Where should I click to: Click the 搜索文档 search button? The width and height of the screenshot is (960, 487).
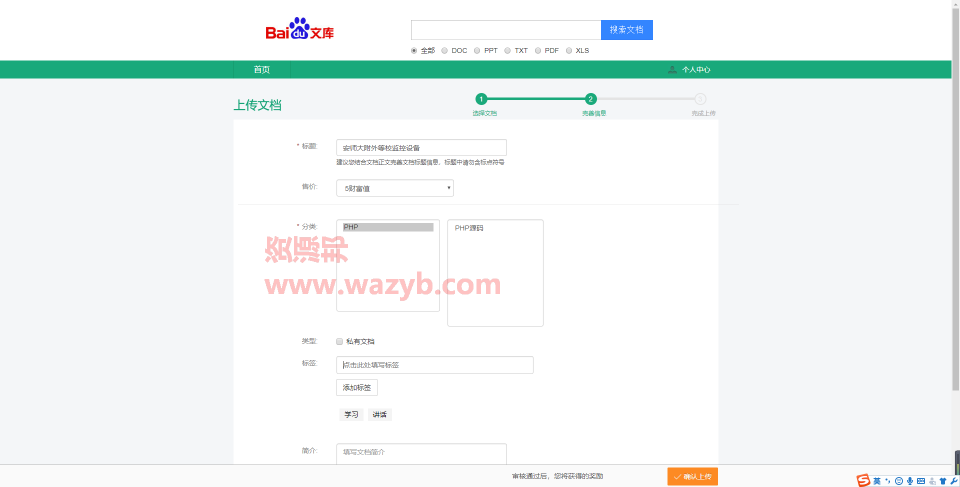627,30
